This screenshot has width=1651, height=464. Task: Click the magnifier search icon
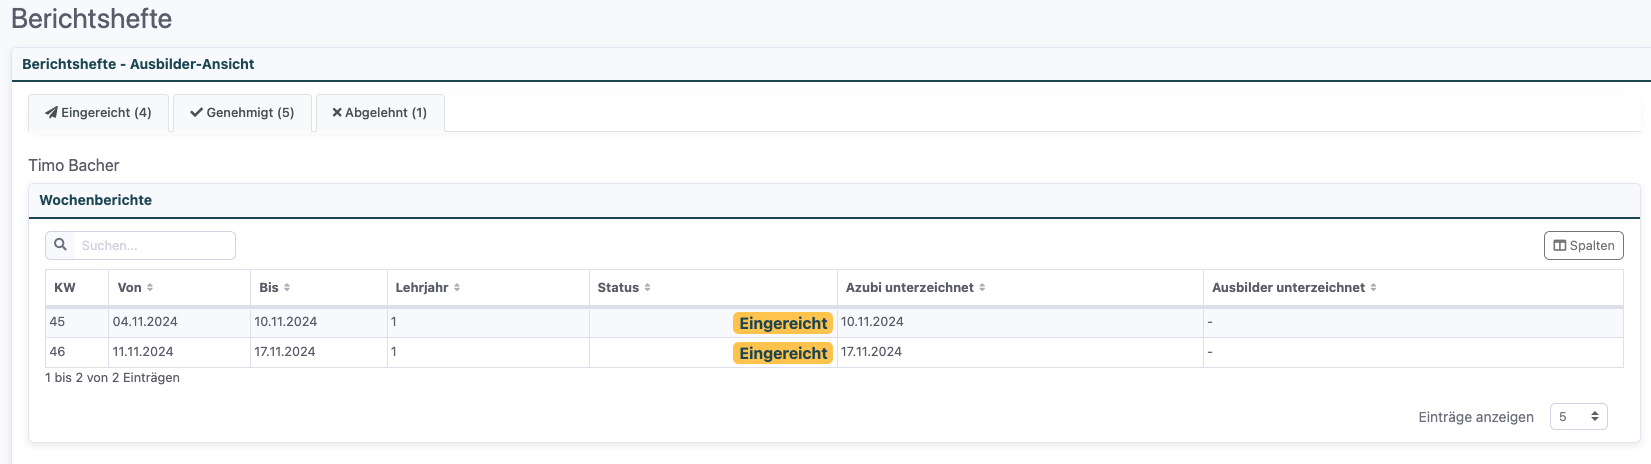(61, 245)
